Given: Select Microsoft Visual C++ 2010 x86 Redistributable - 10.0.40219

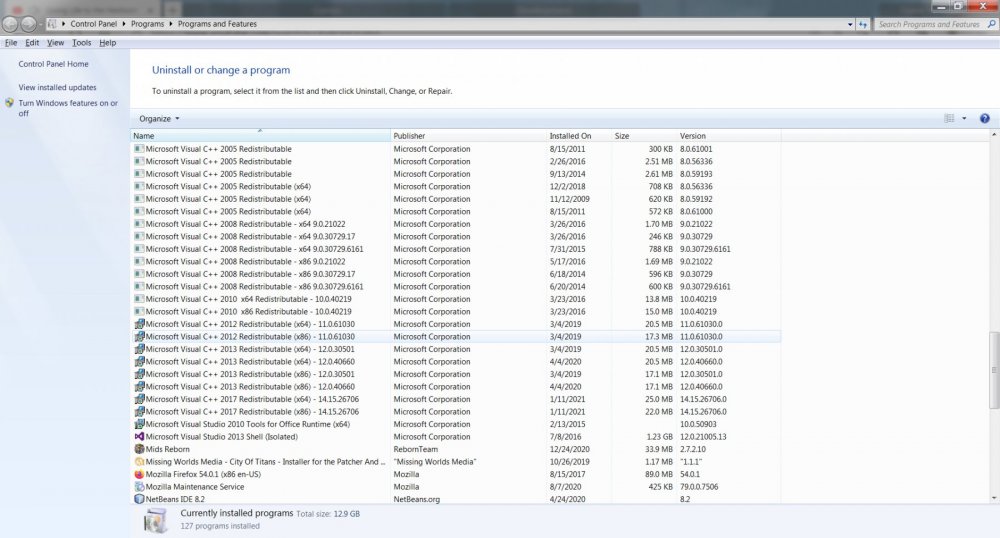Looking at the screenshot, I should (x=456, y=312).
